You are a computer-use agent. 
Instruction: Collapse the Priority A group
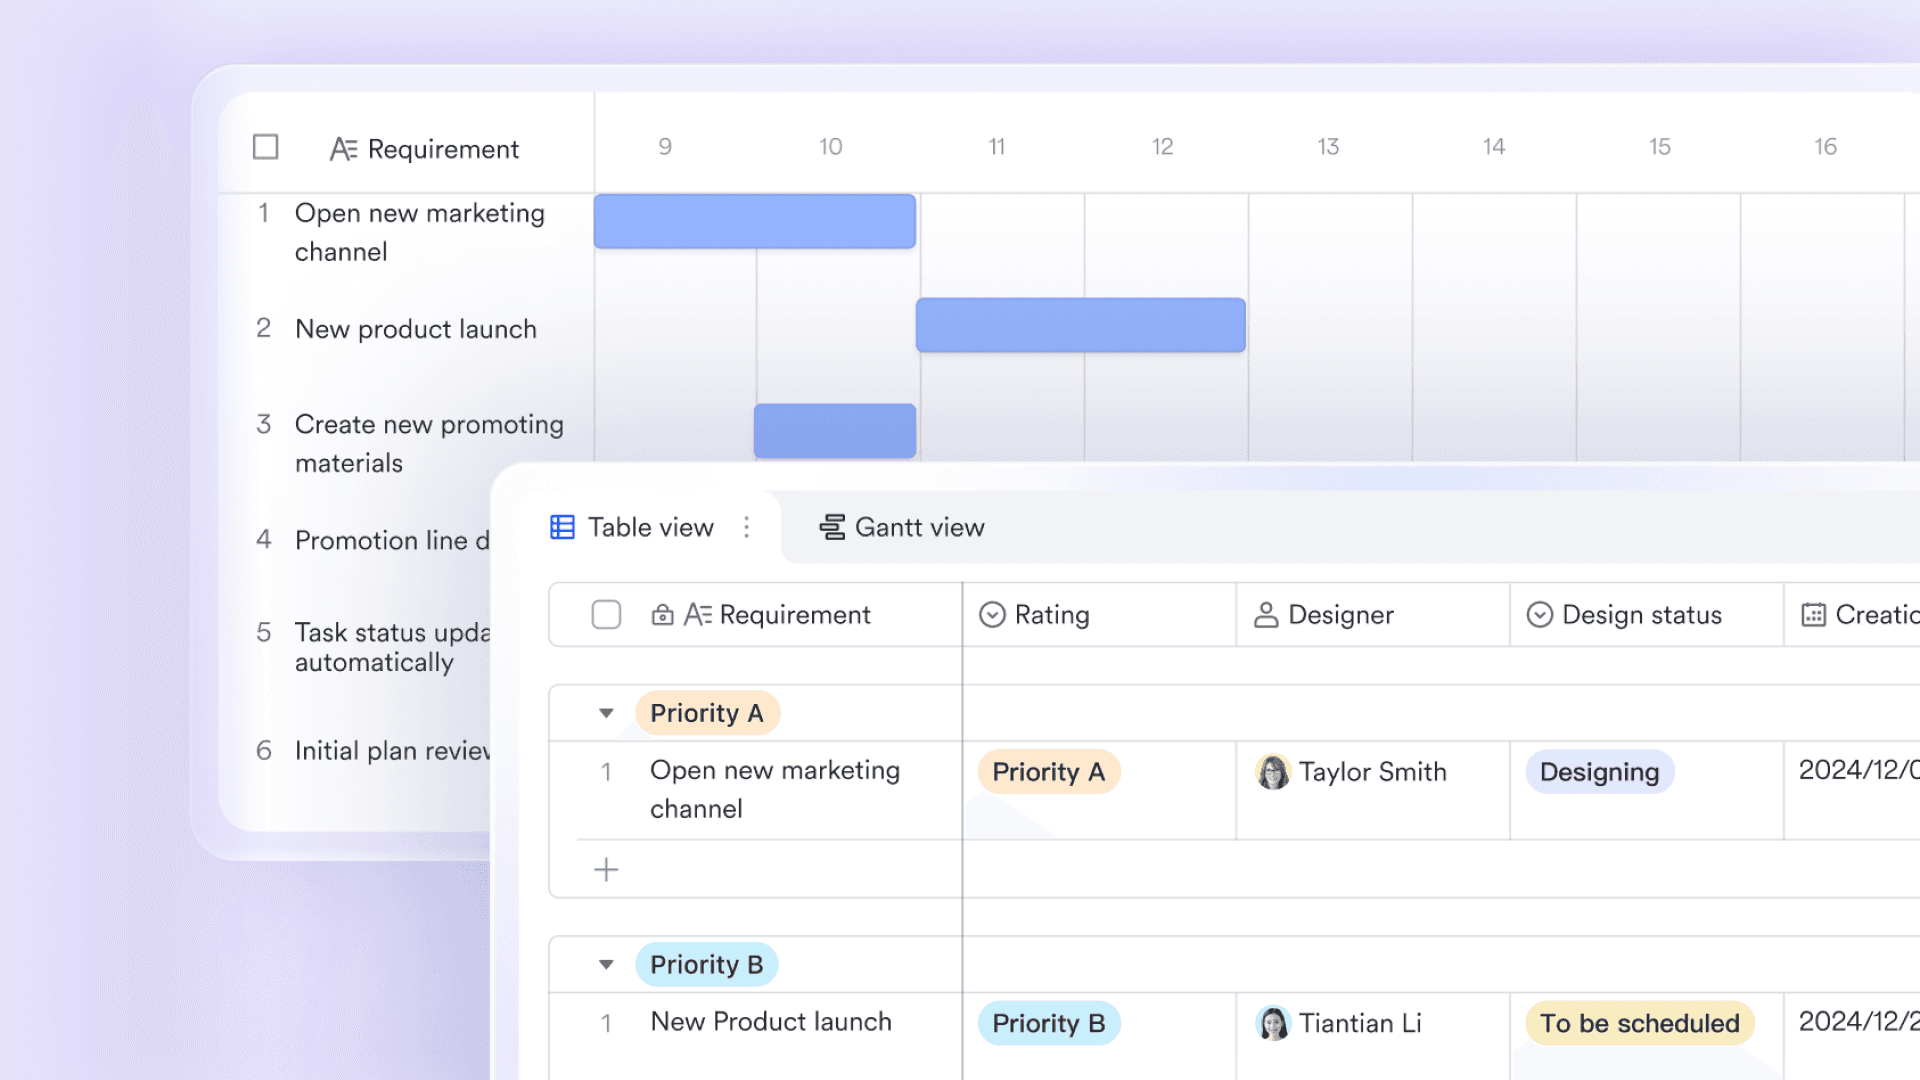[606, 713]
